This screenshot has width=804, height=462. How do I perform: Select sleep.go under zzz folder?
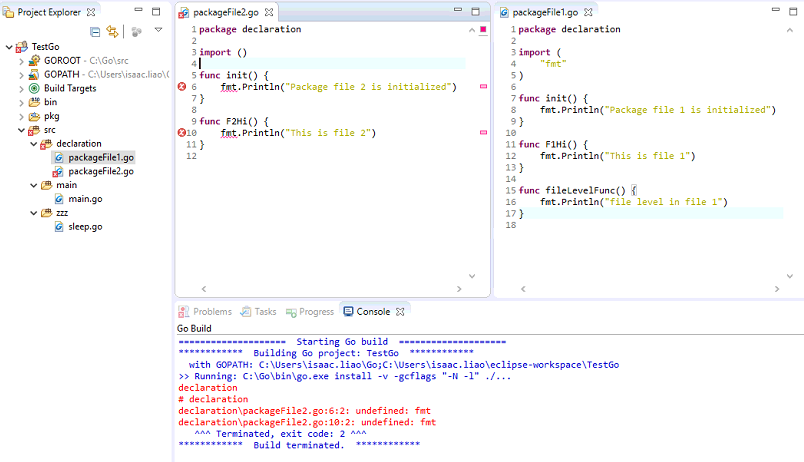pyautogui.click(x=84, y=227)
